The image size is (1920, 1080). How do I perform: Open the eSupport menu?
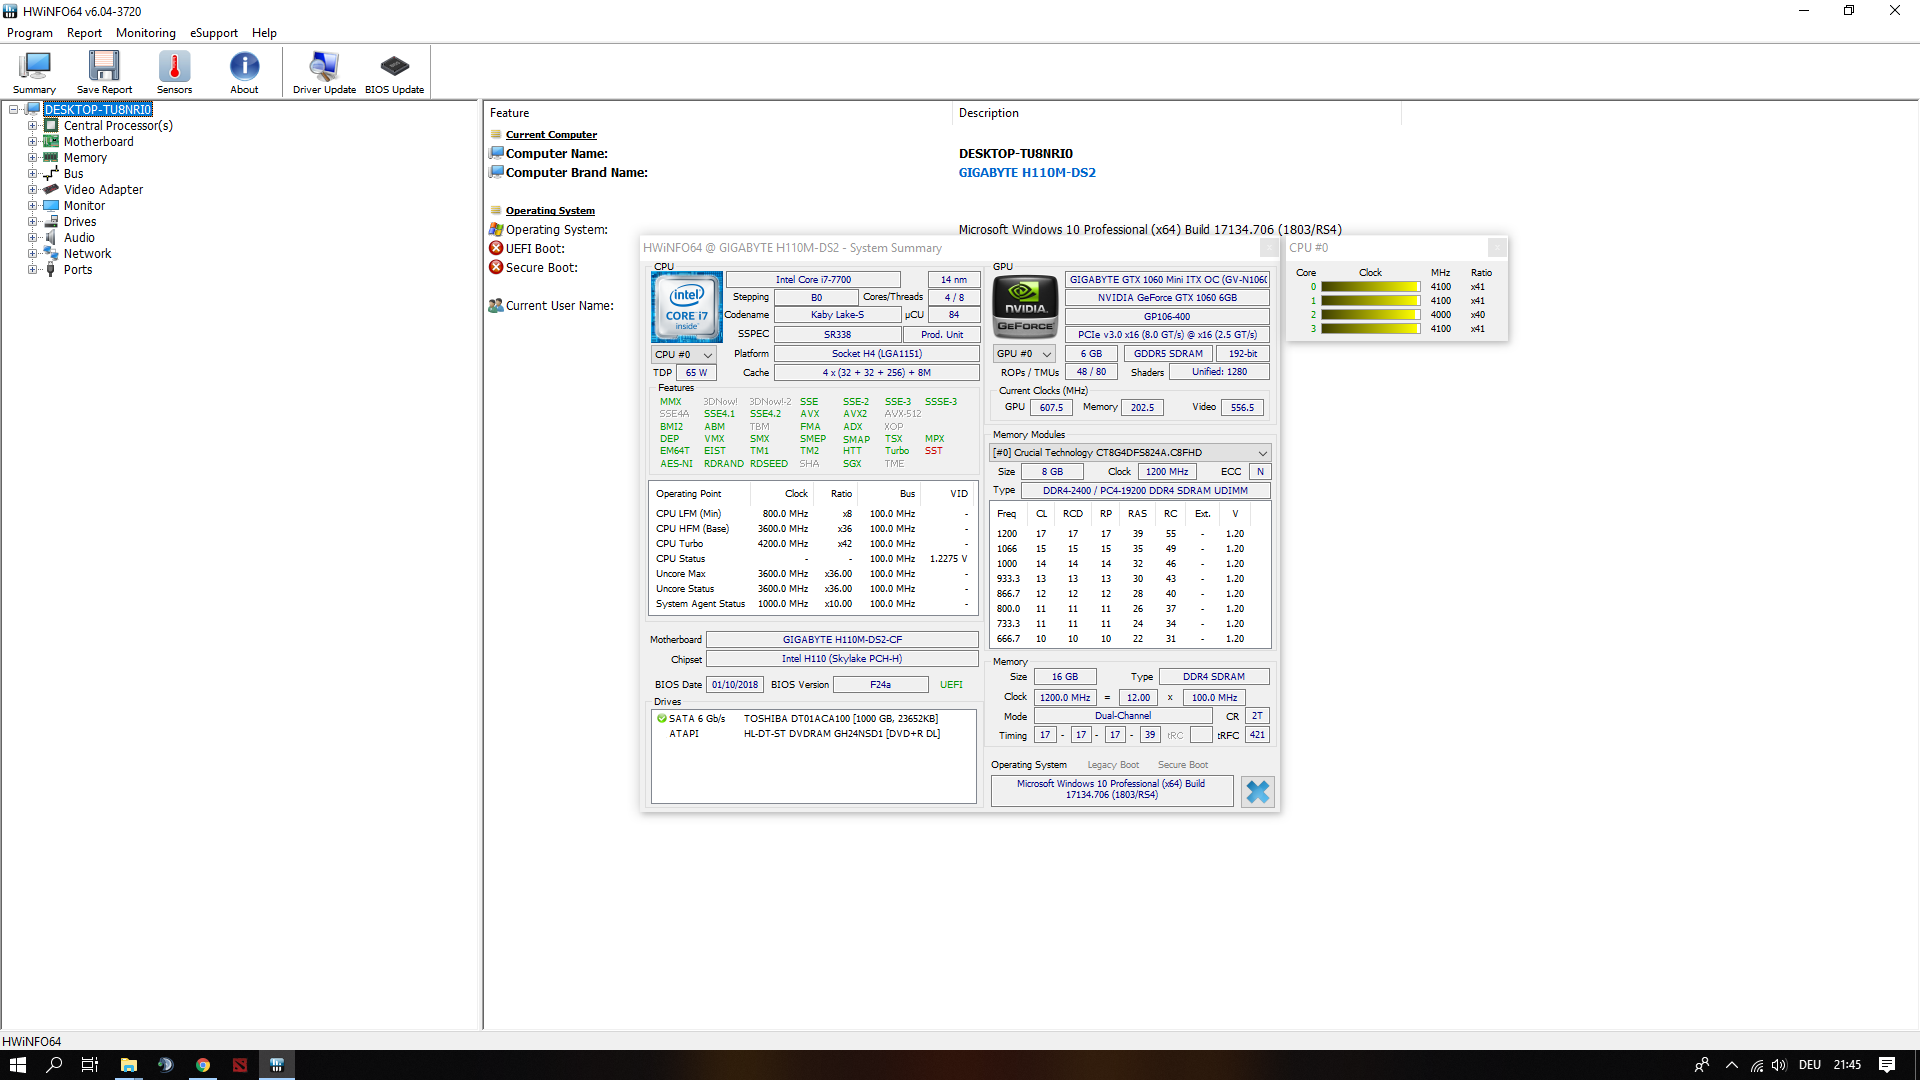click(x=214, y=33)
